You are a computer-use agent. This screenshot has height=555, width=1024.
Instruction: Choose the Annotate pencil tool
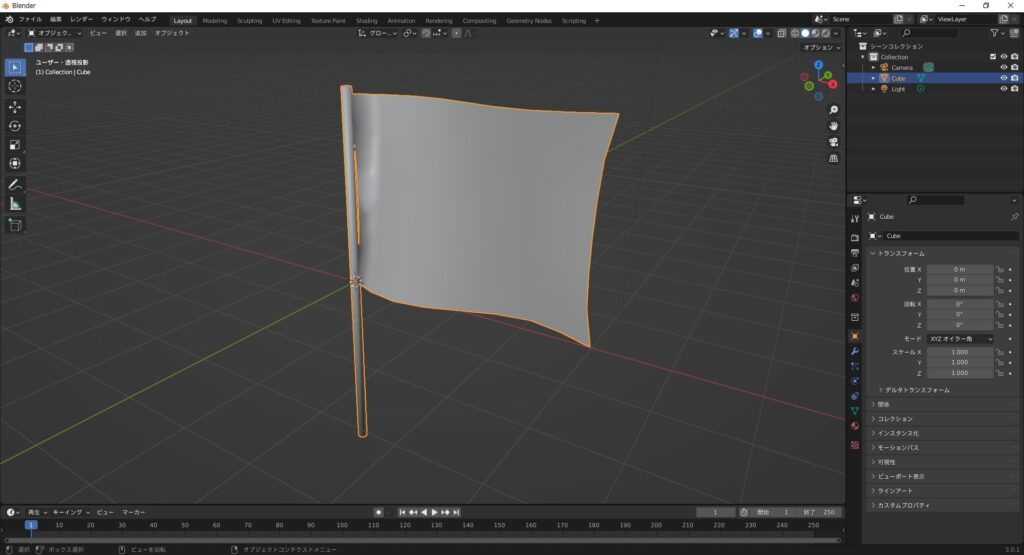(x=15, y=185)
